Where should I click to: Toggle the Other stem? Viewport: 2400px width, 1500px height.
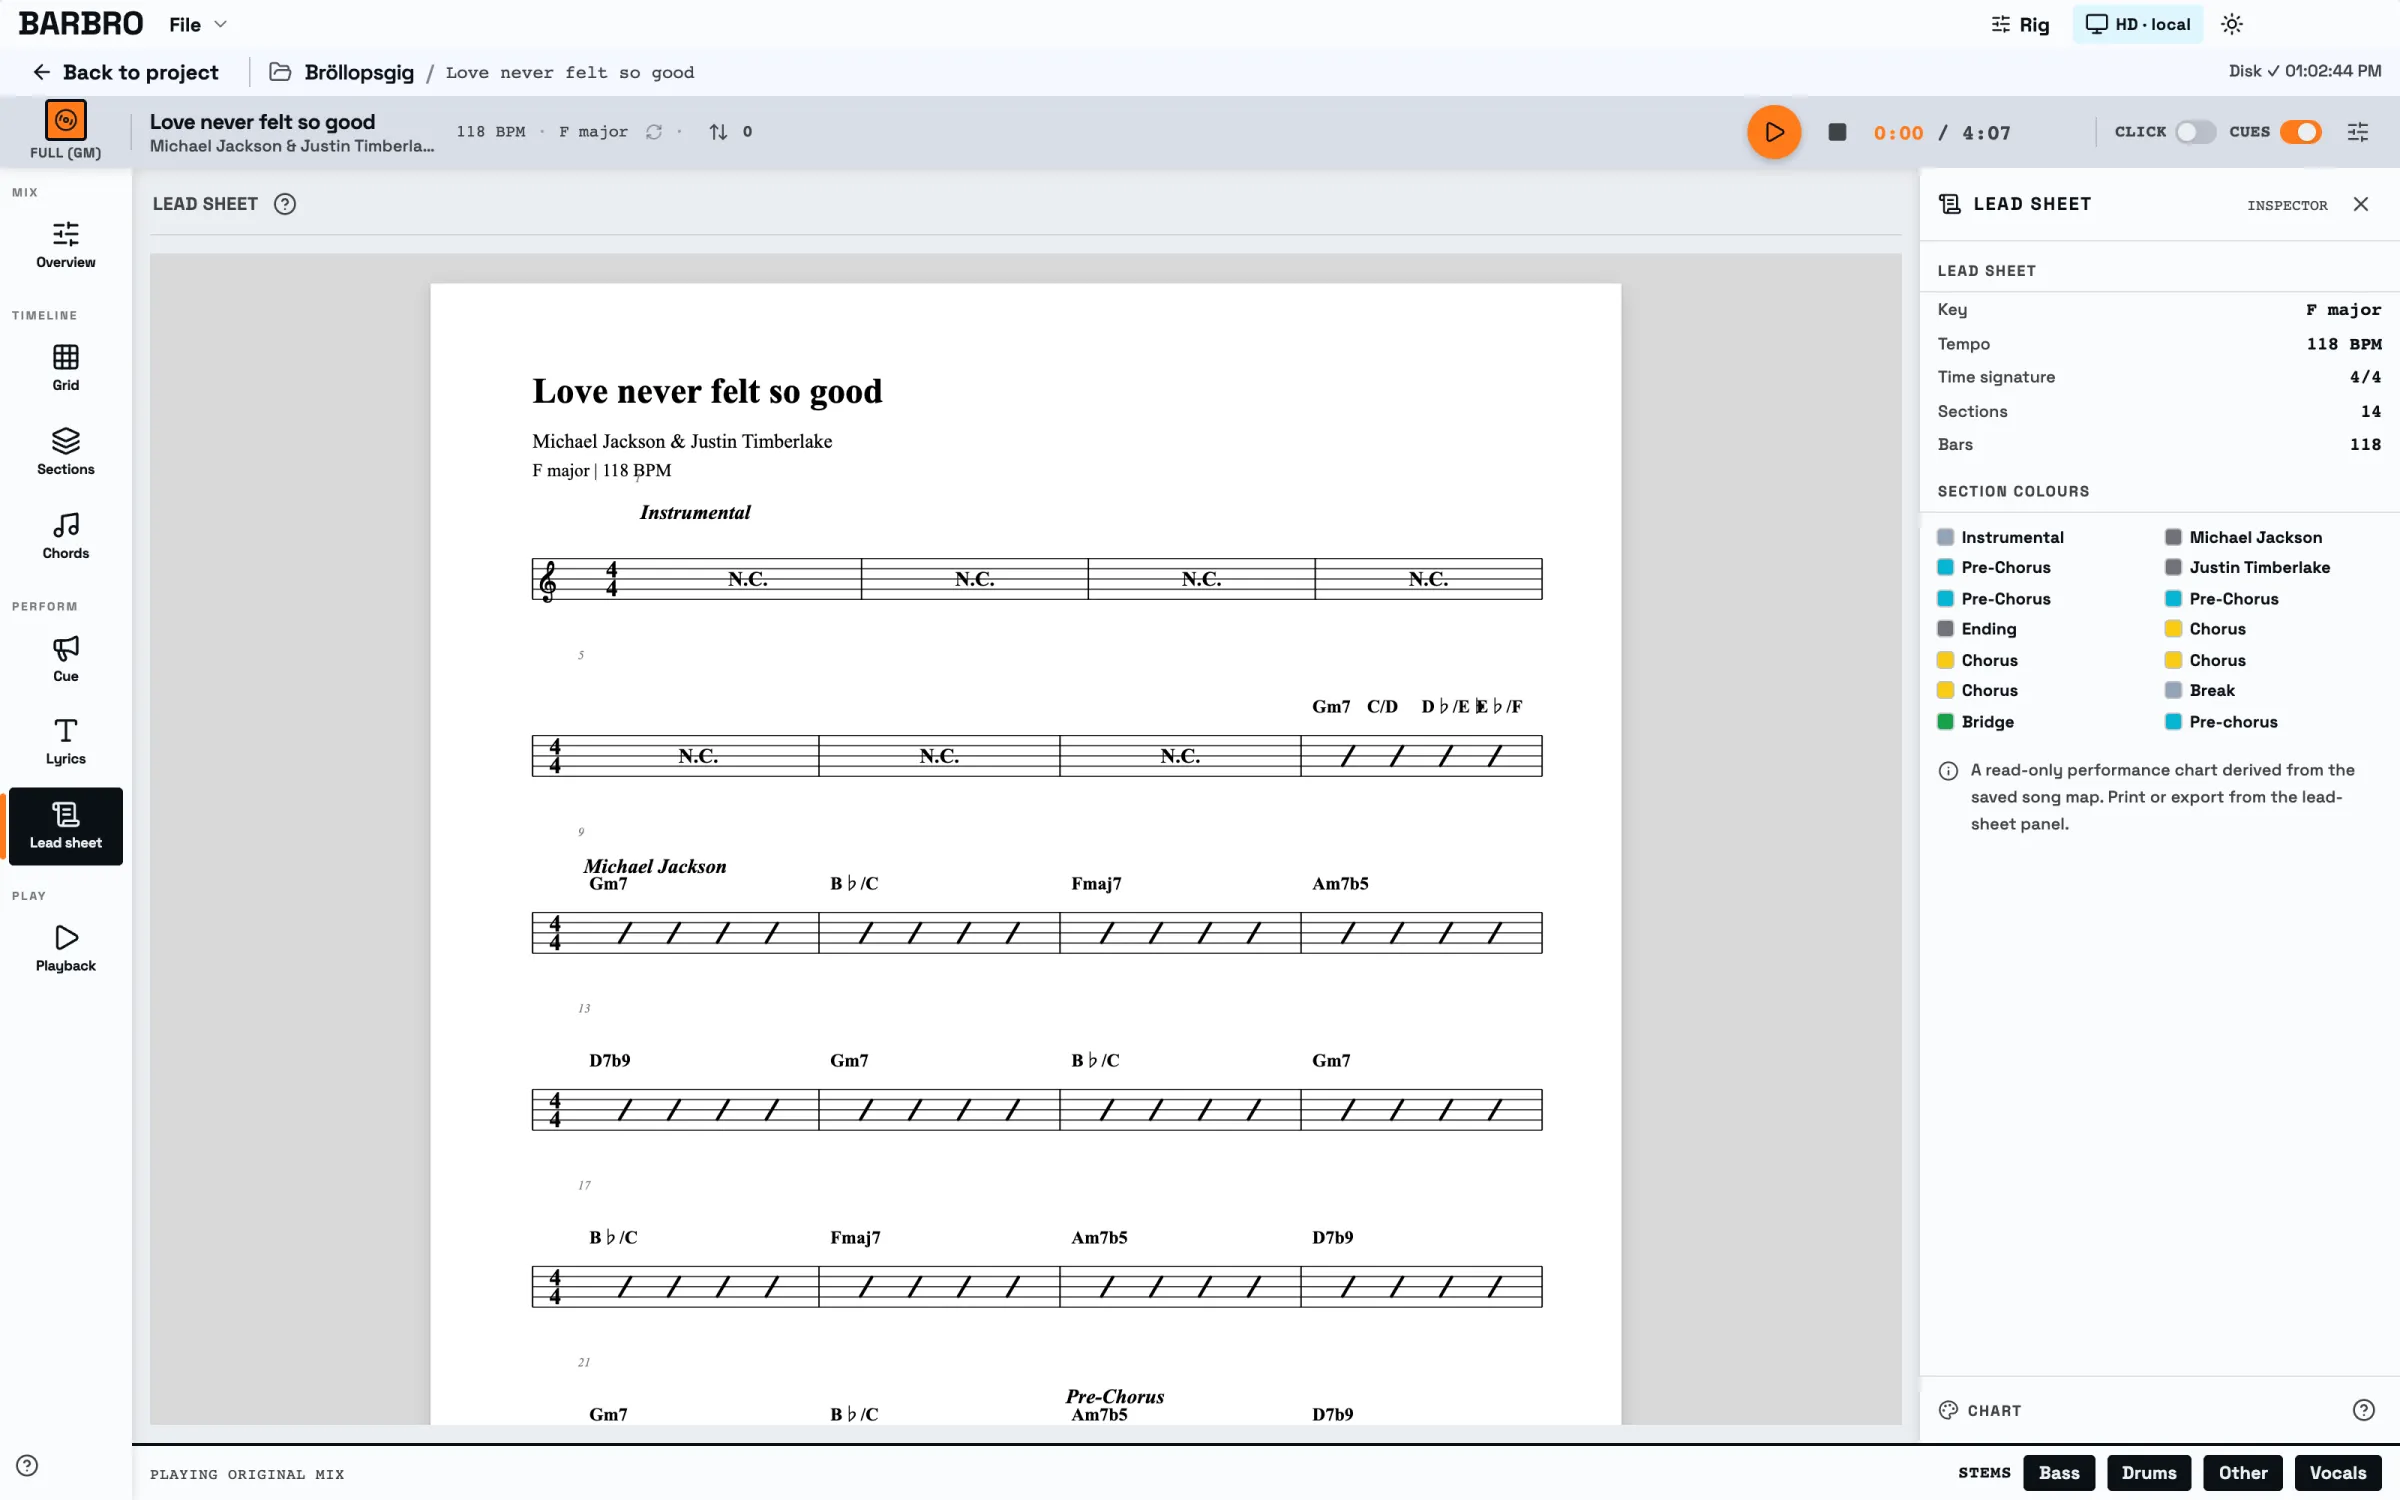(2243, 1473)
